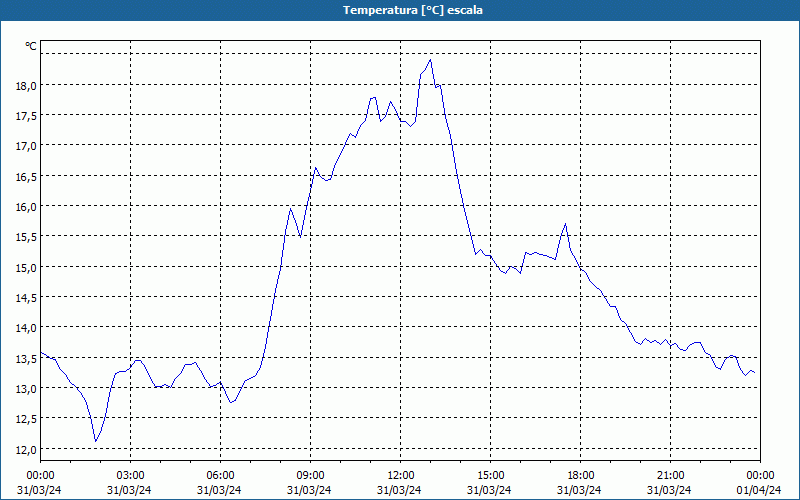Click the temperature peak near 13:00
This screenshot has width=800, height=500.
[431, 60]
